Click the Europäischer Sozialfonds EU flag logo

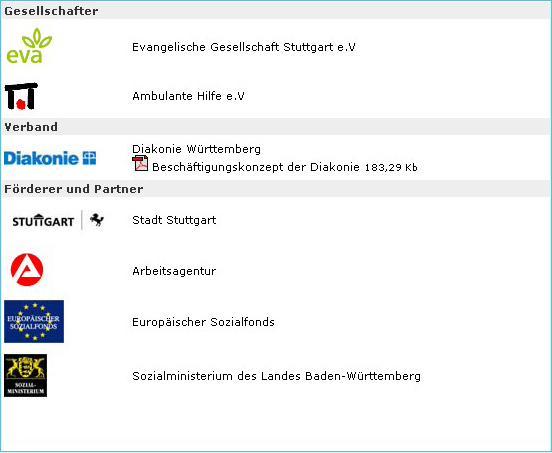click(x=34, y=321)
